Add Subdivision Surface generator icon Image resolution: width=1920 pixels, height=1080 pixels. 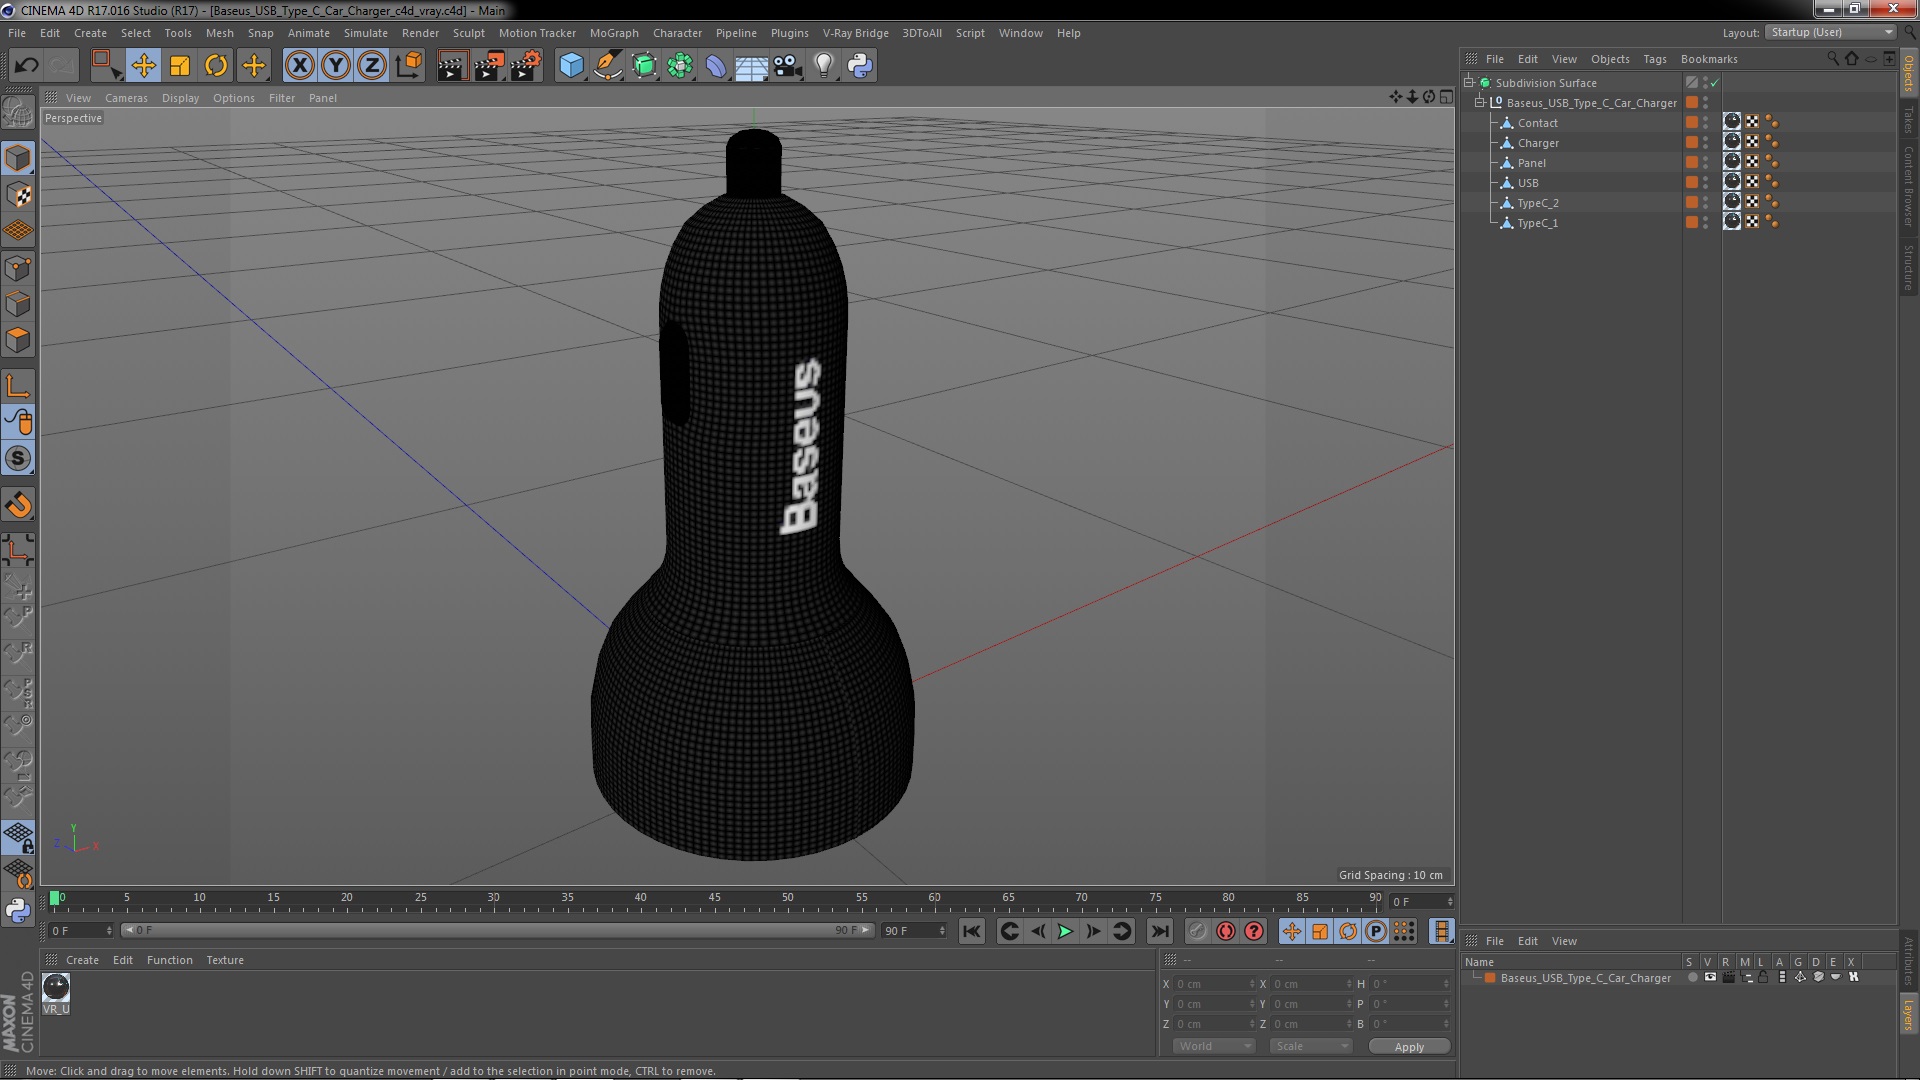(x=644, y=66)
